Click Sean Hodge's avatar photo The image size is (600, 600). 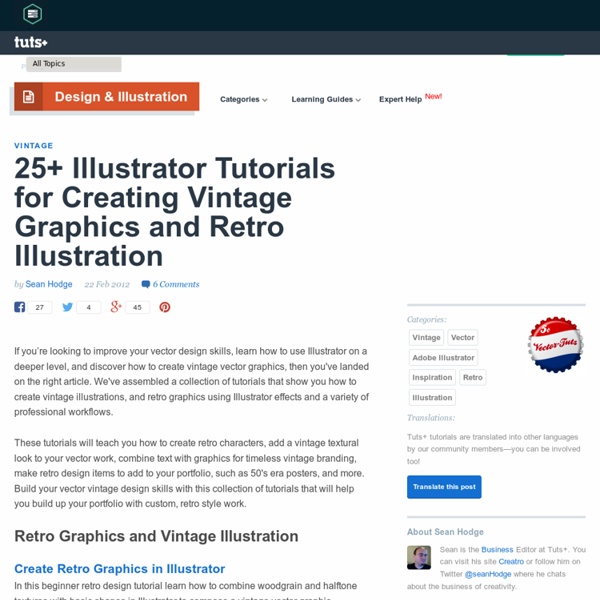[419, 557]
